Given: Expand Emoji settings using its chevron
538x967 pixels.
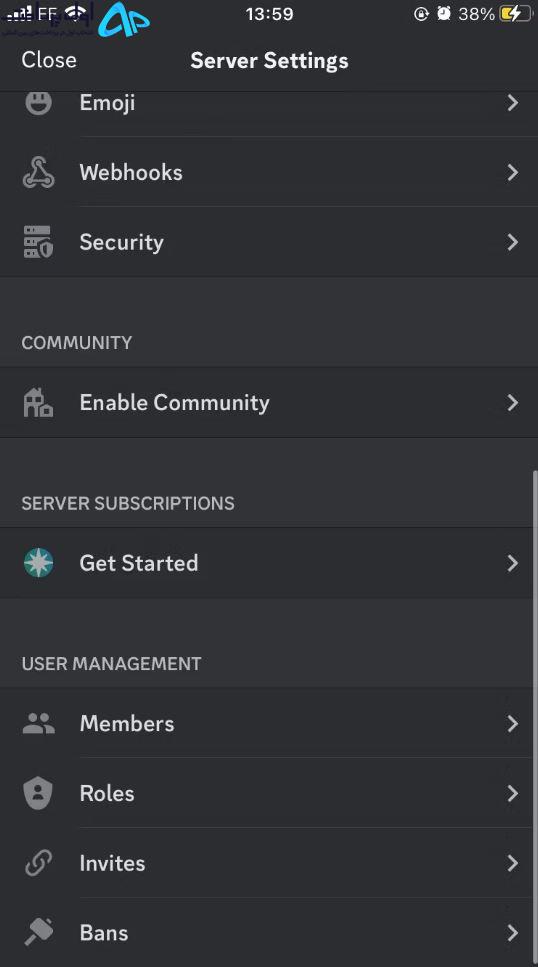Looking at the screenshot, I should pyautogui.click(x=513, y=102).
